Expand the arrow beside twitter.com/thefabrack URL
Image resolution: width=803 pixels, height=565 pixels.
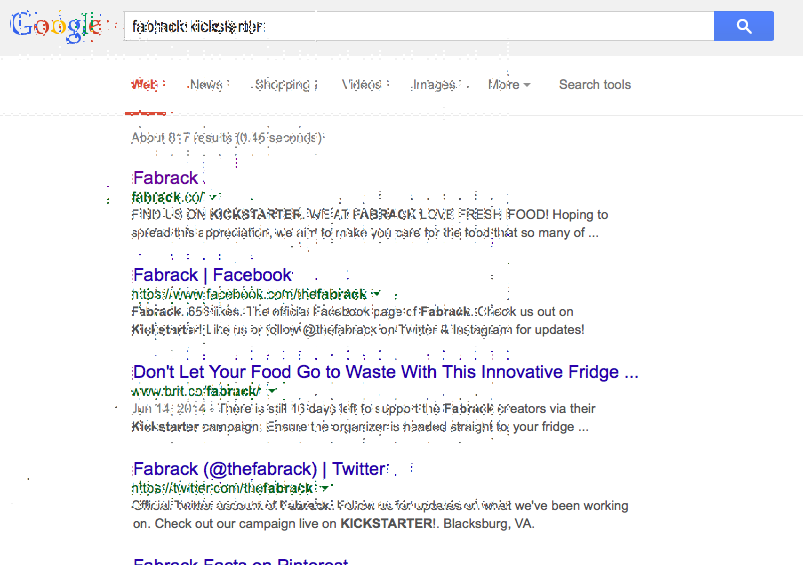[324, 488]
